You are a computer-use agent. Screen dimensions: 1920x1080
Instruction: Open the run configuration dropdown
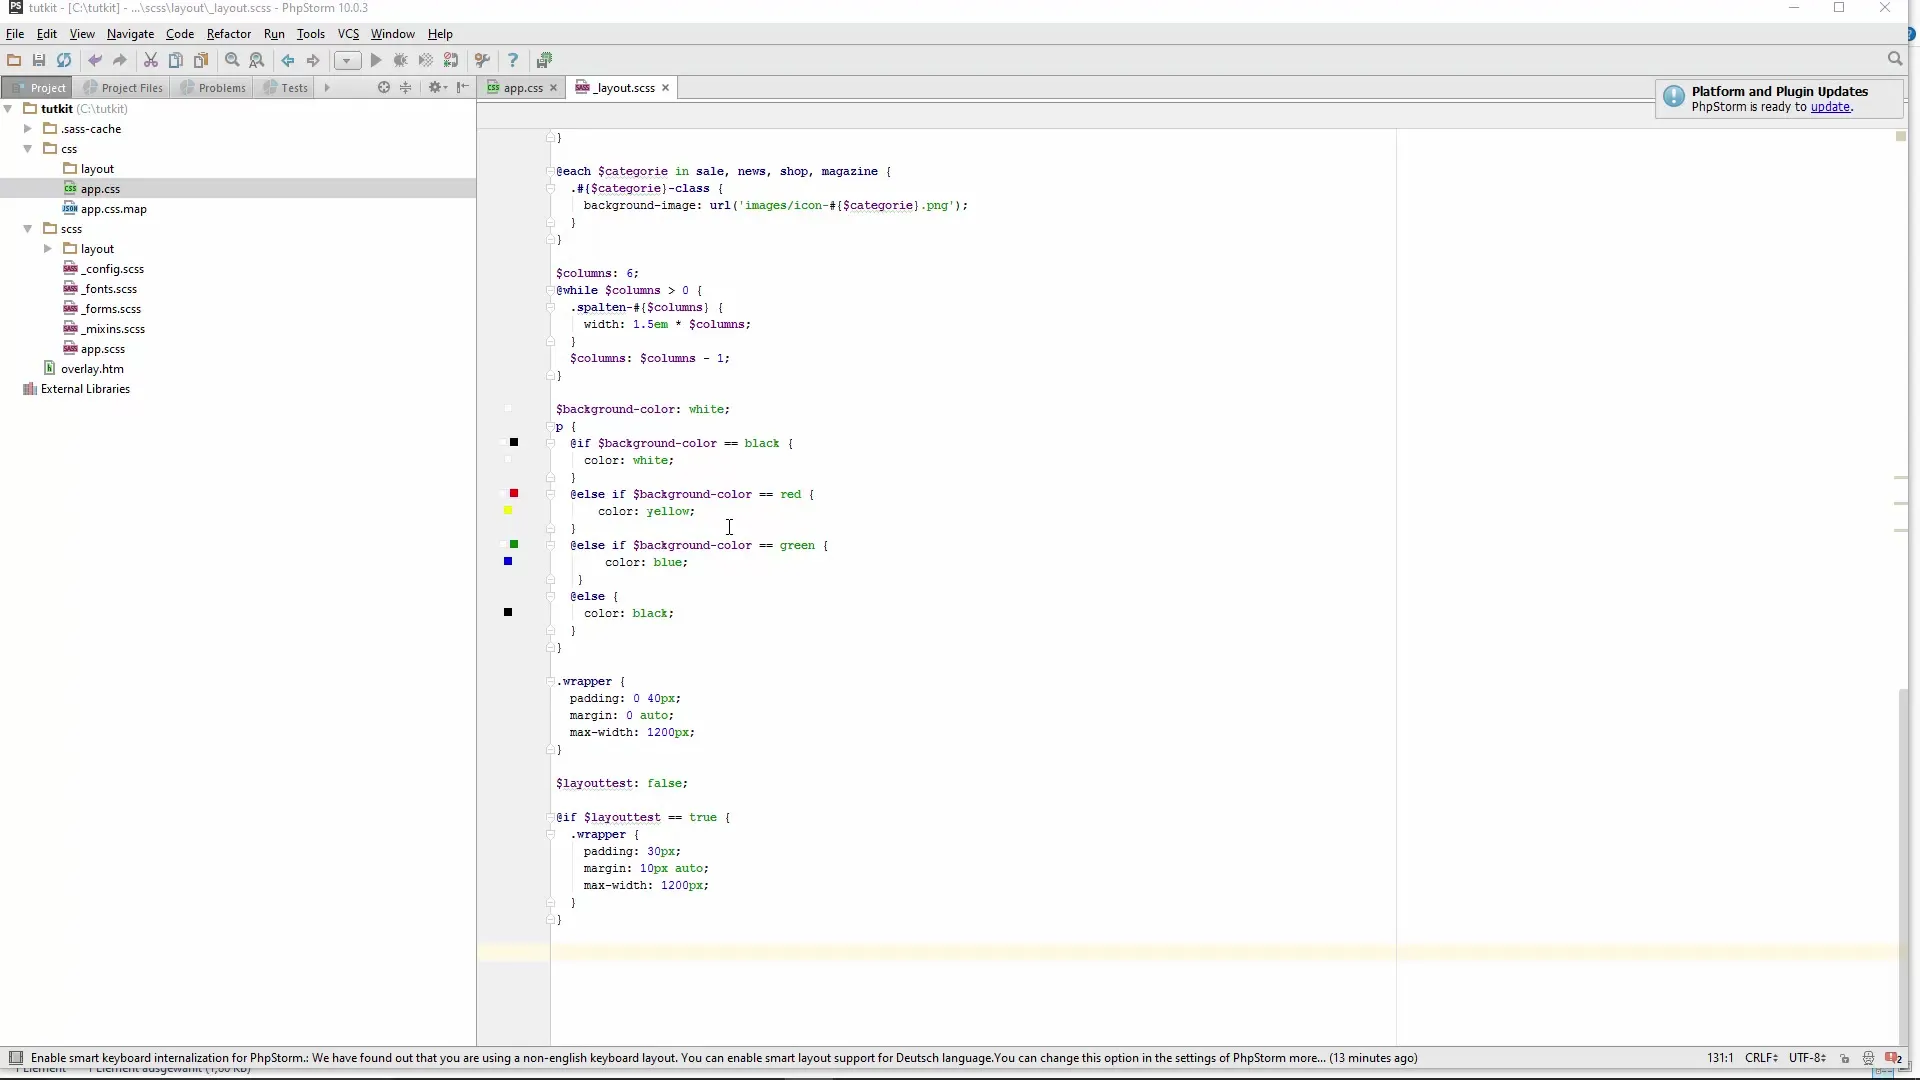pos(347,61)
